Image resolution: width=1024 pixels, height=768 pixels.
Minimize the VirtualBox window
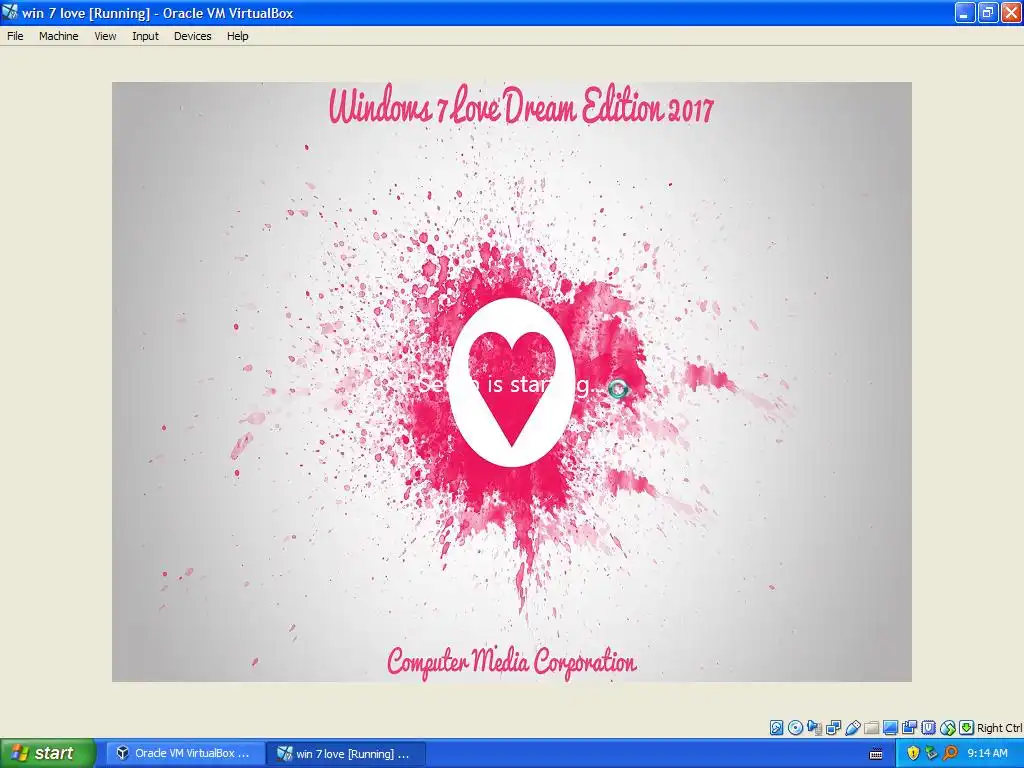tap(965, 12)
